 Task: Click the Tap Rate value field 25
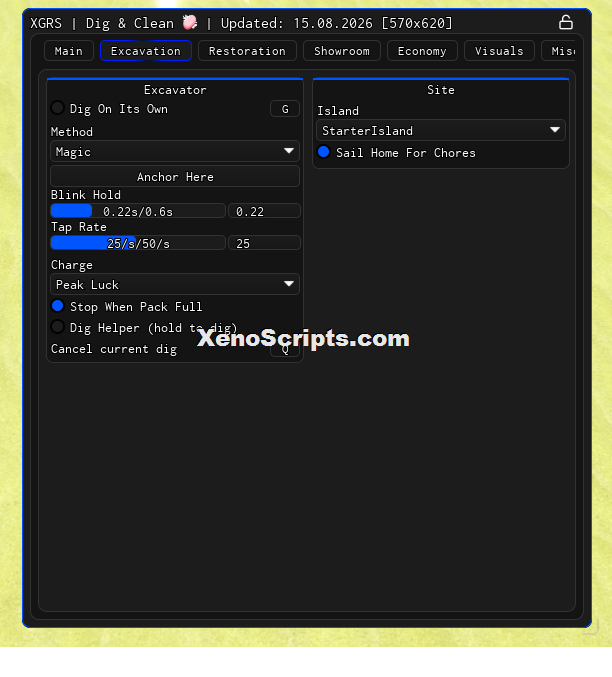(x=264, y=243)
